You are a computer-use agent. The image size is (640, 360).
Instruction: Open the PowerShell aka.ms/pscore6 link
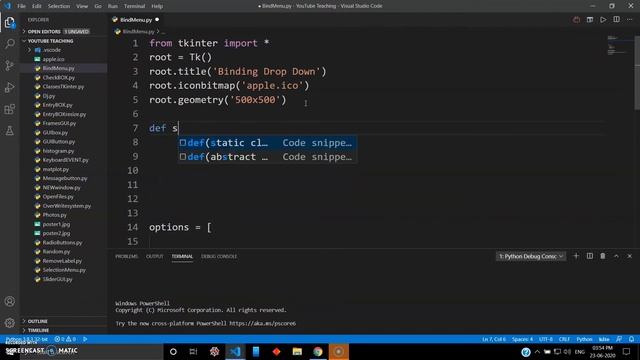click(262, 323)
